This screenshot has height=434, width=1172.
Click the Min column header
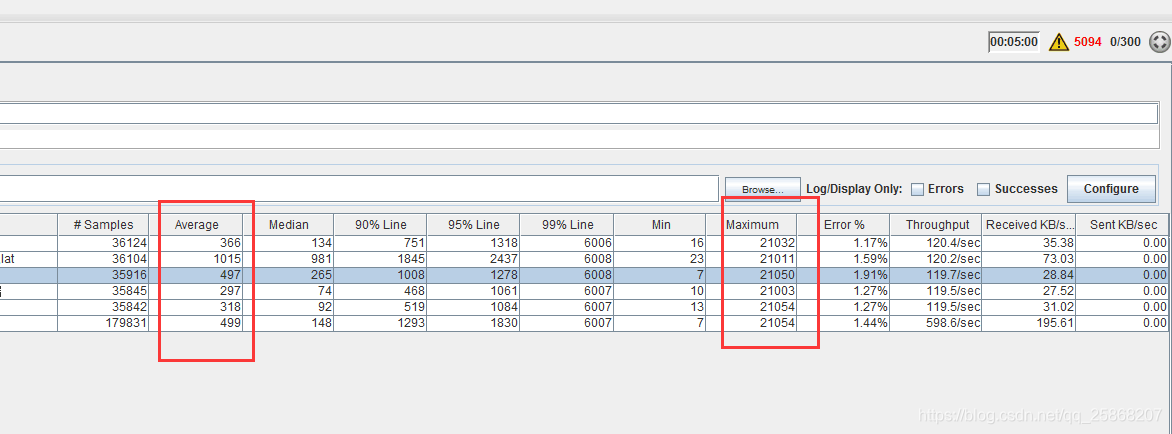[661, 224]
